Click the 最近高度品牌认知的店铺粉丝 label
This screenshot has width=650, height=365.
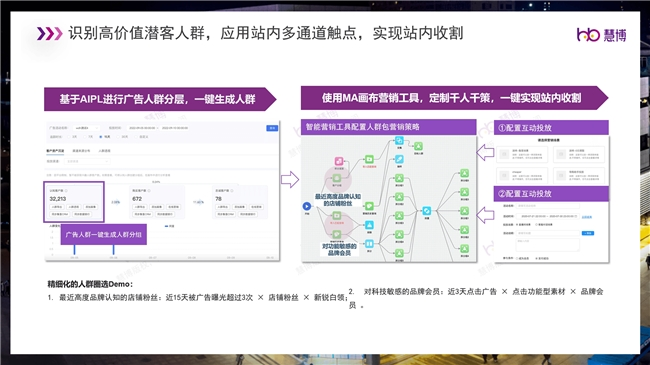pos(338,200)
